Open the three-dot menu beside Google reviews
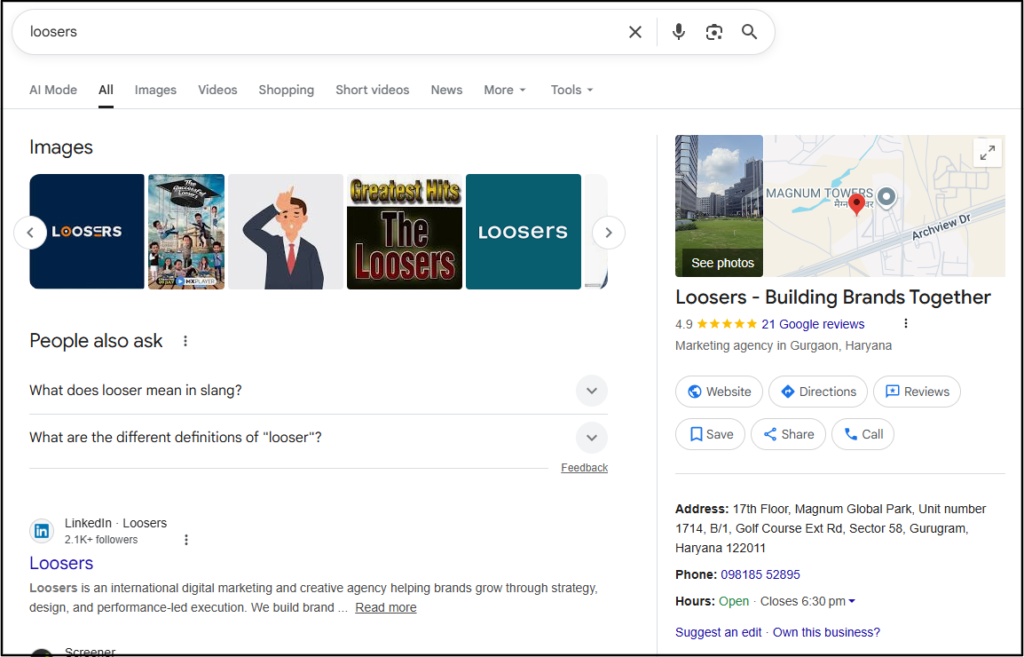This screenshot has width=1024, height=657. (906, 323)
